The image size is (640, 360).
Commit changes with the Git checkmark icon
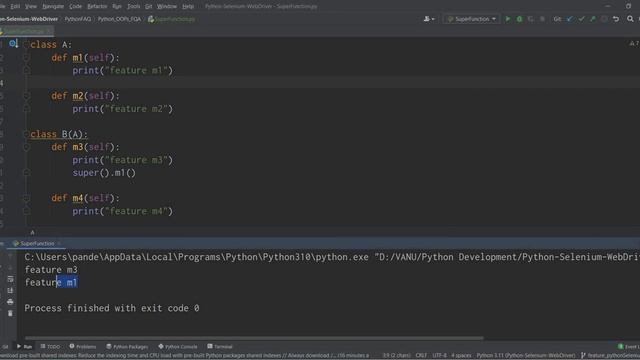coord(581,19)
